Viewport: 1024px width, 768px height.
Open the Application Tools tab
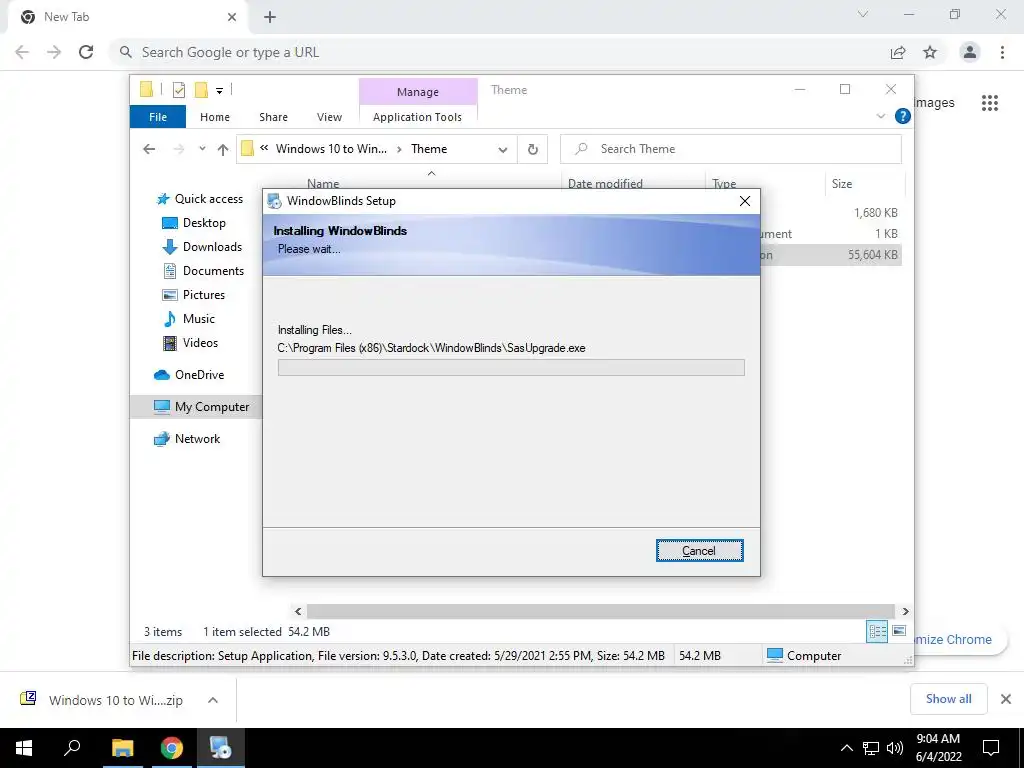point(417,117)
